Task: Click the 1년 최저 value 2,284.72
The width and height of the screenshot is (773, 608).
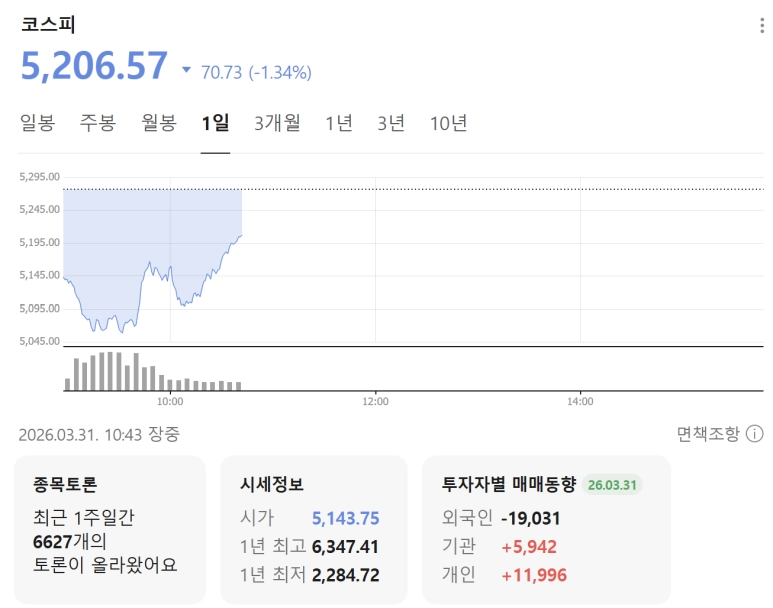Action: click(346, 575)
